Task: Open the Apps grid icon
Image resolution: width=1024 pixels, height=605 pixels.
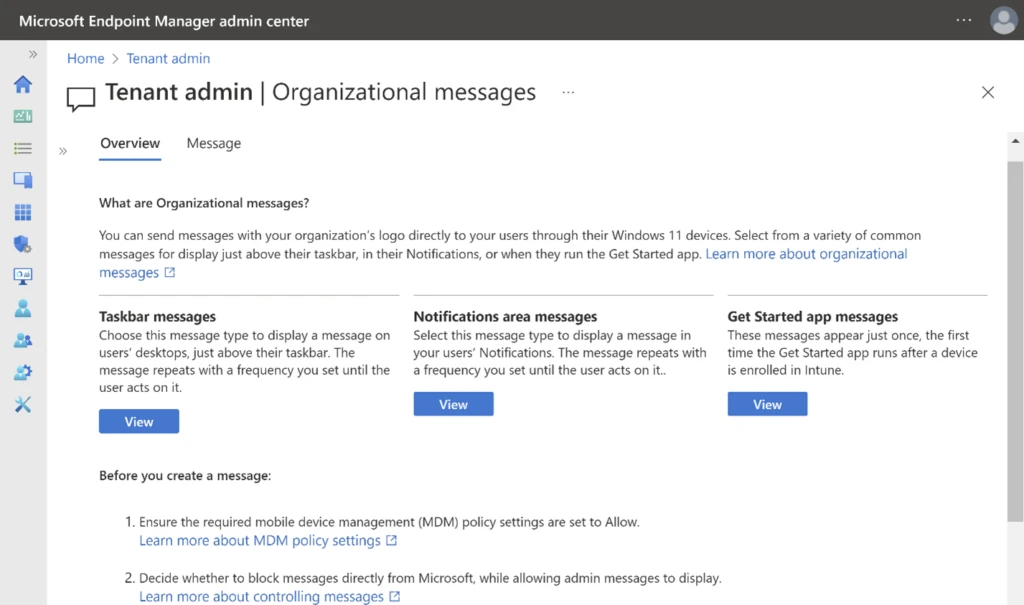Action: tap(22, 212)
